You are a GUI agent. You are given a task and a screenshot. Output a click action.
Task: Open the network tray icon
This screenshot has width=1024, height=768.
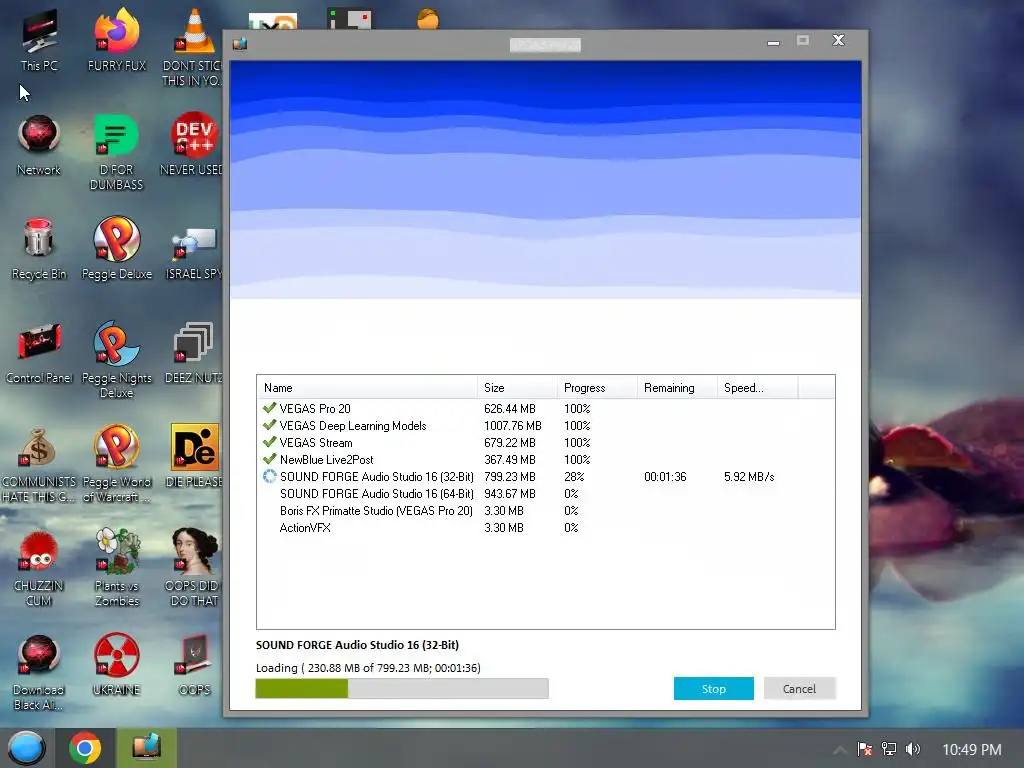pos(889,749)
